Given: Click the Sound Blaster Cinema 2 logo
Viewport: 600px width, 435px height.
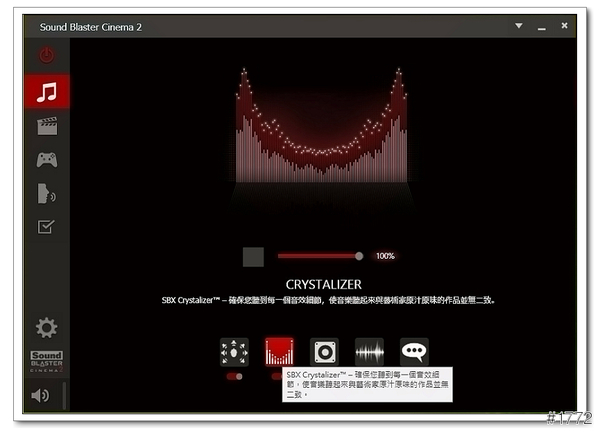Looking at the screenshot, I should tap(47, 362).
